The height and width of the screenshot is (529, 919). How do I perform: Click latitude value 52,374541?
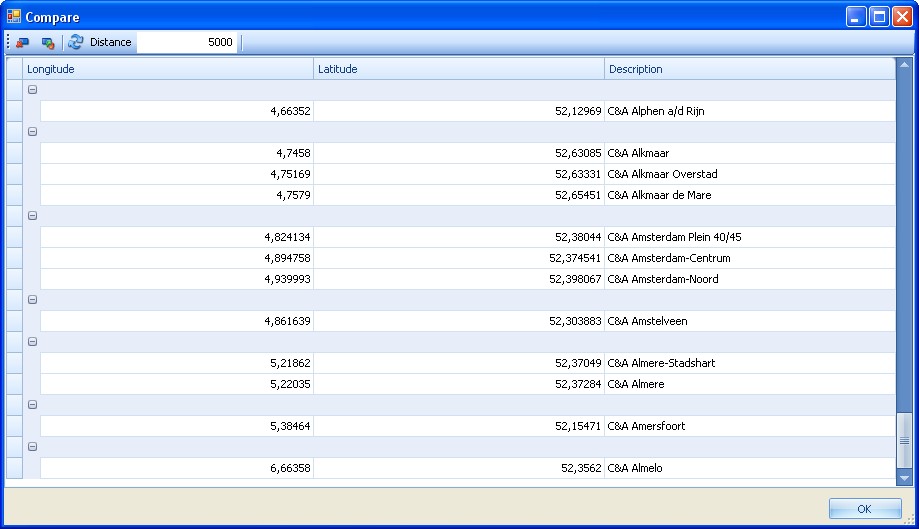[x=575, y=258]
